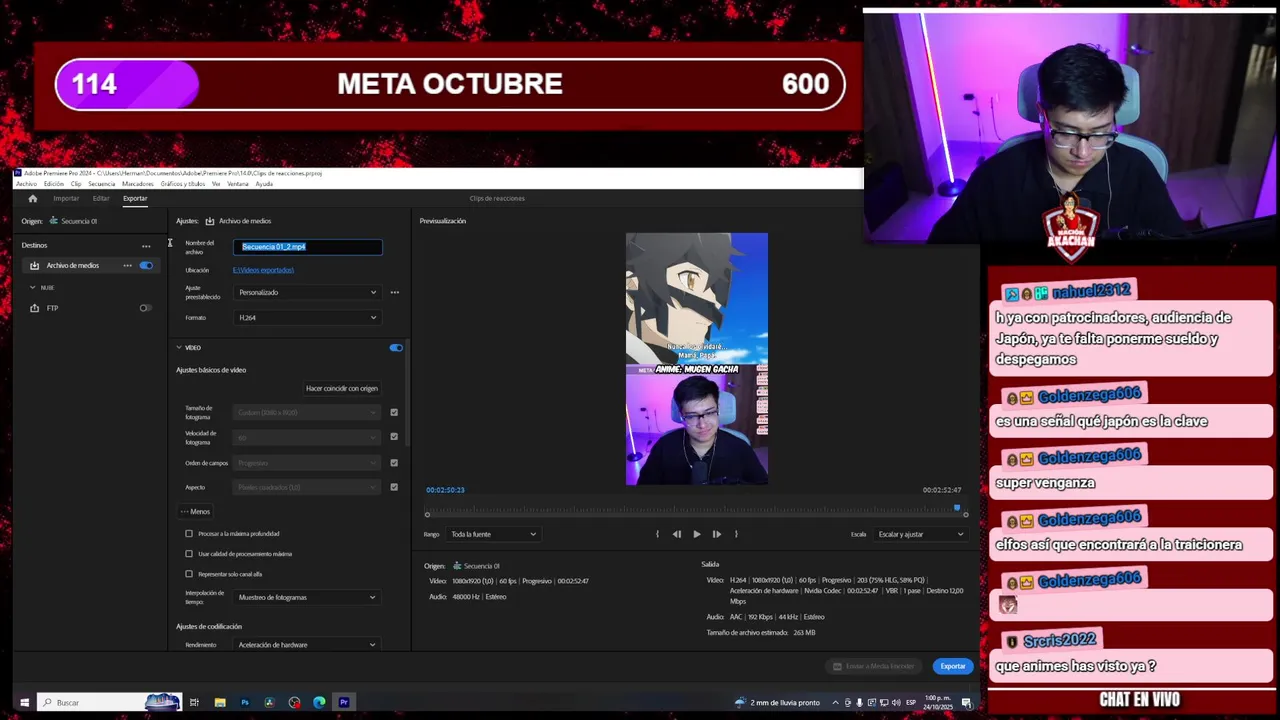Open Windows Start menu
The width and height of the screenshot is (1280, 720).
[24, 702]
